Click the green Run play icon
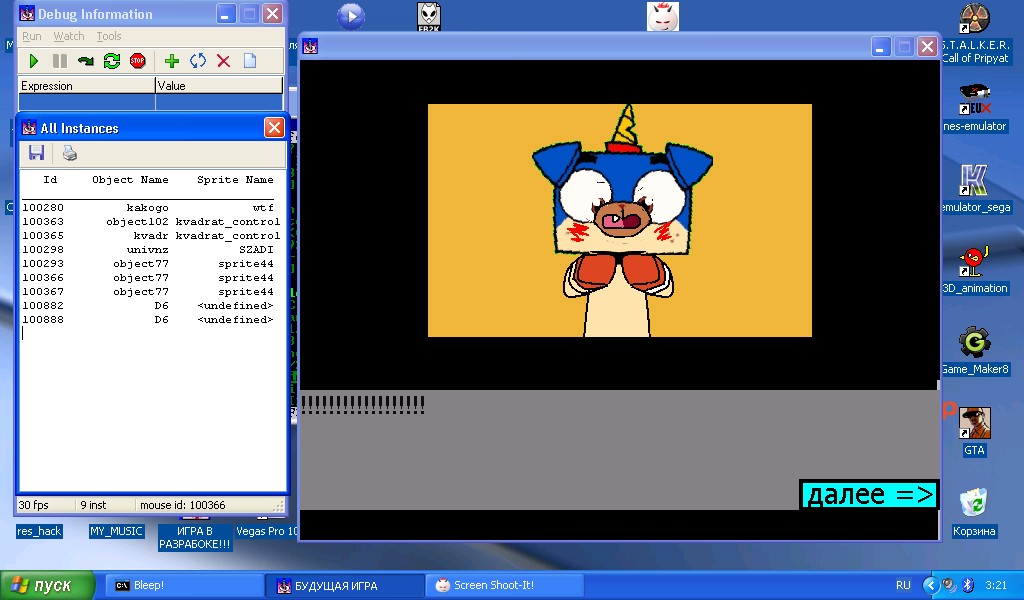Screen dimensions: 1024x600 tap(34, 61)
